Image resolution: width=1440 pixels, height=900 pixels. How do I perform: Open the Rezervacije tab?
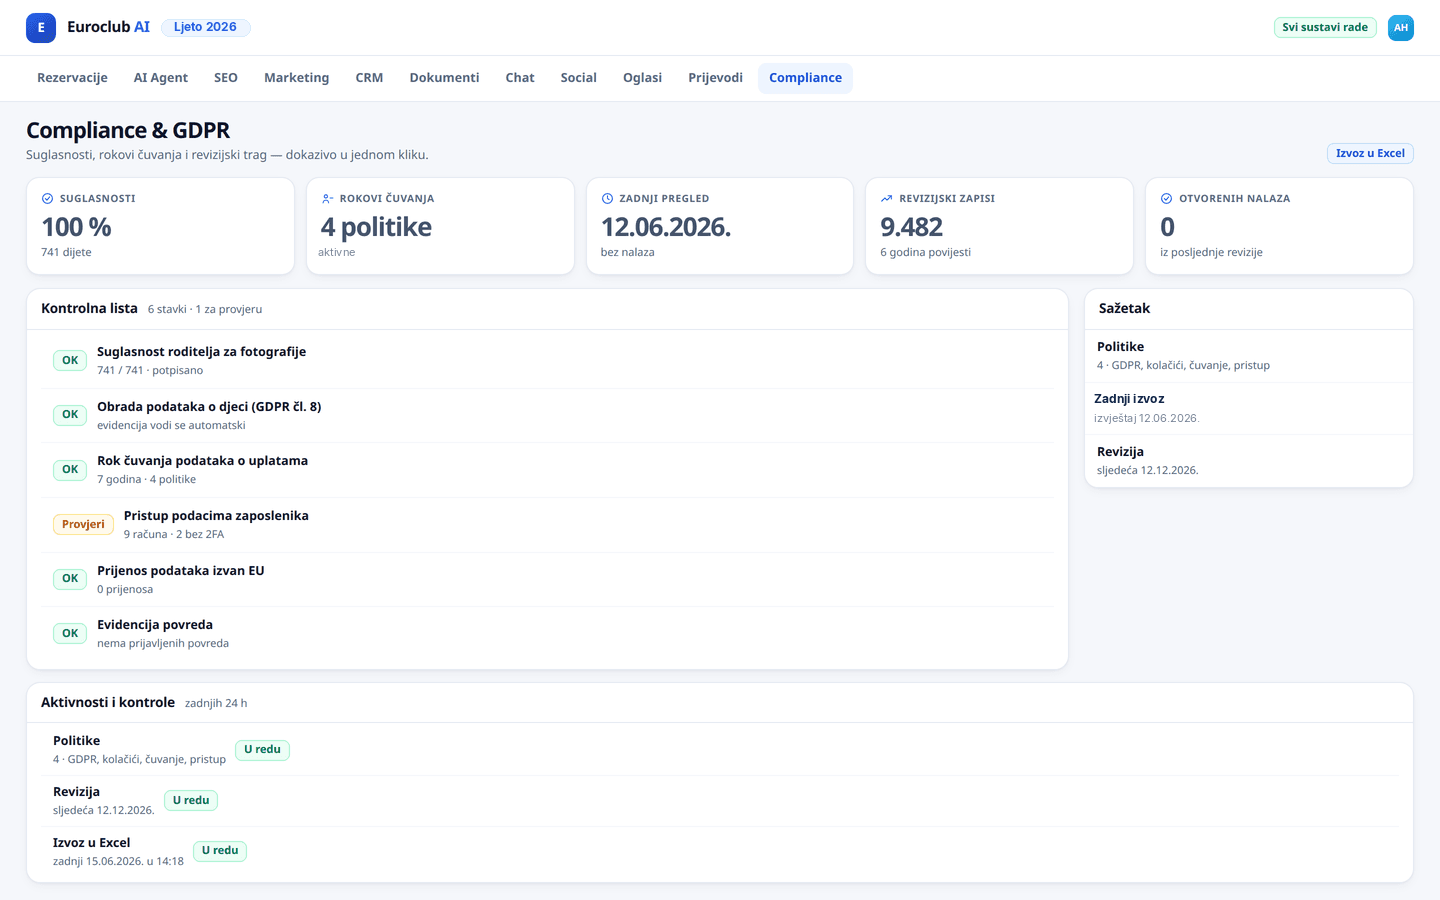[72, 78]
